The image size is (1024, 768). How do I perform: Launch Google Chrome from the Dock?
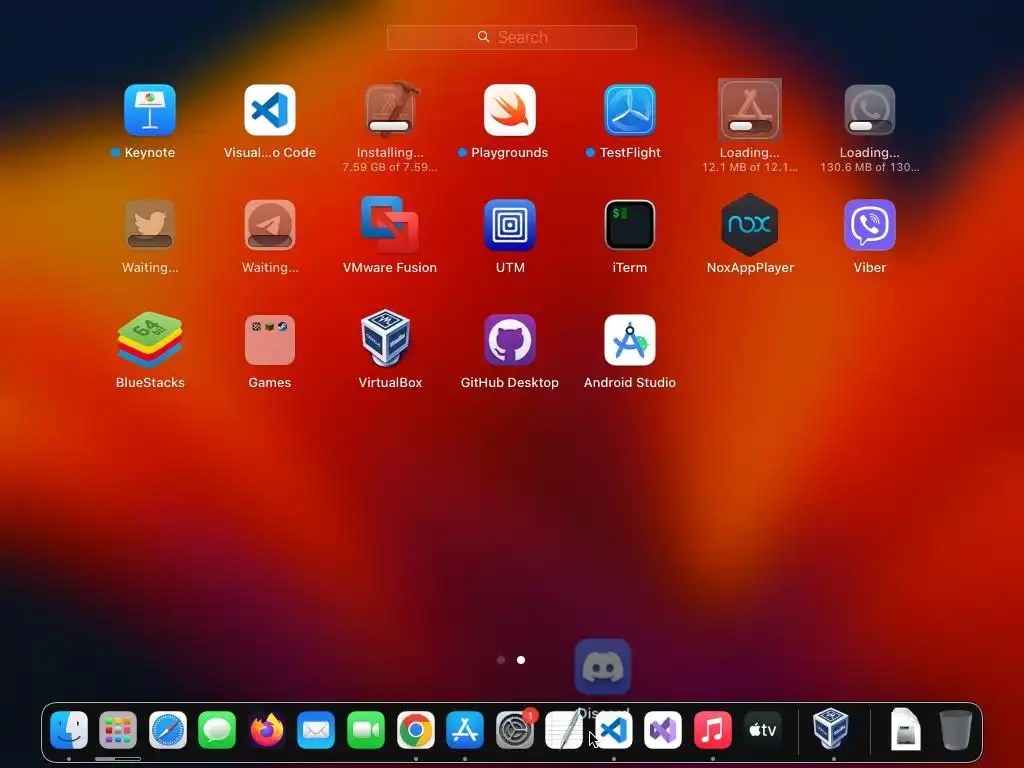tap(415, 729)
